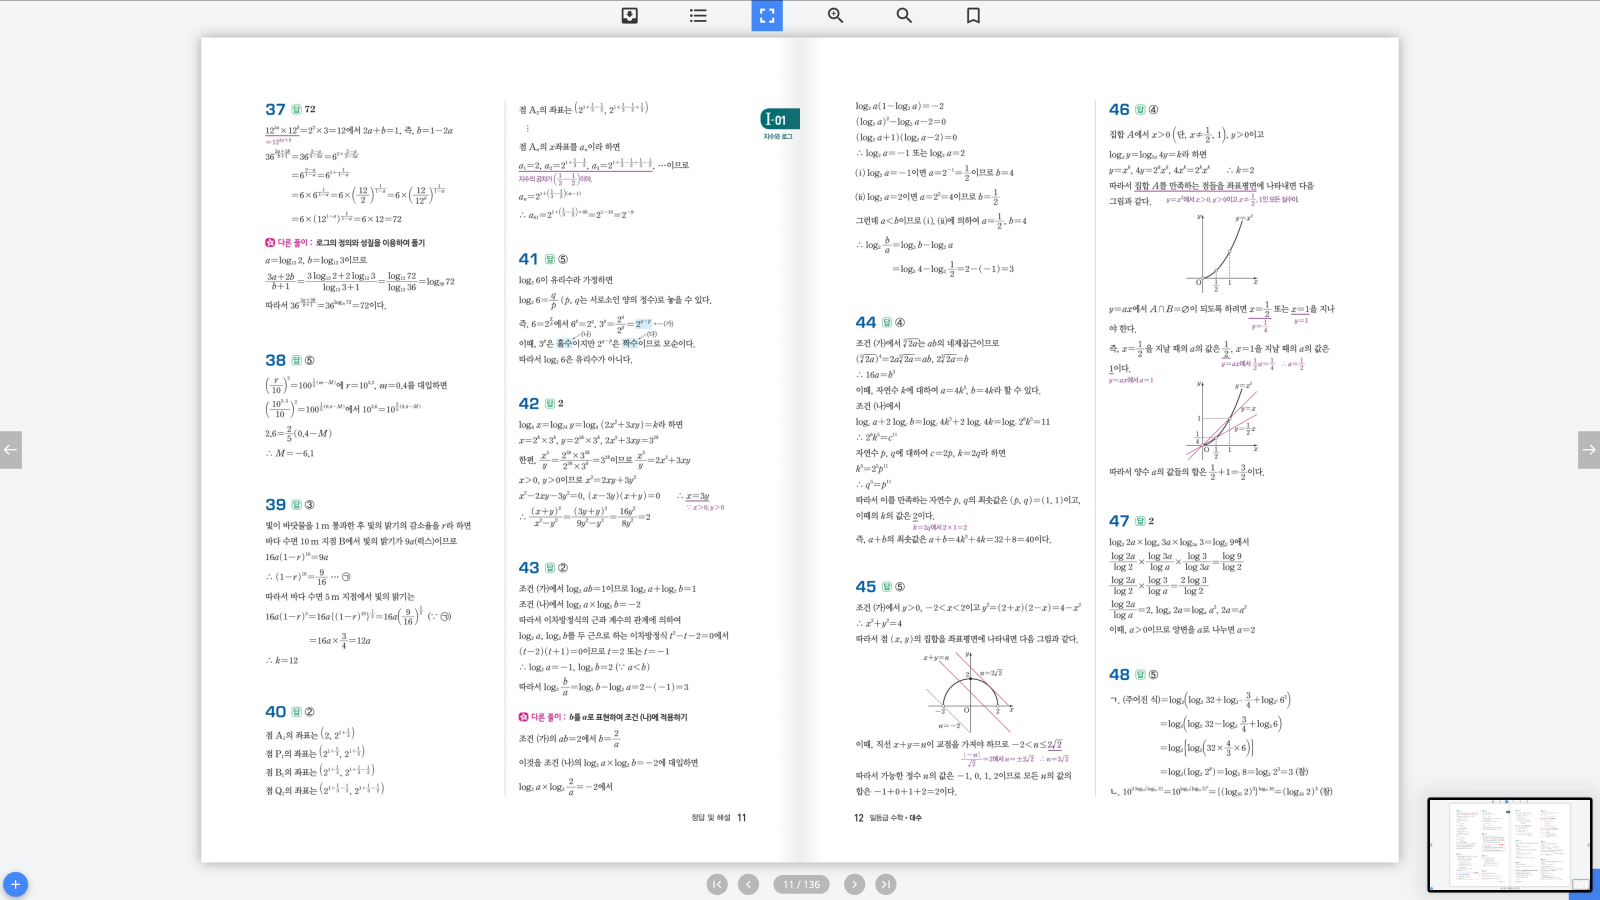Click the blue plus button

click(15, 884)
